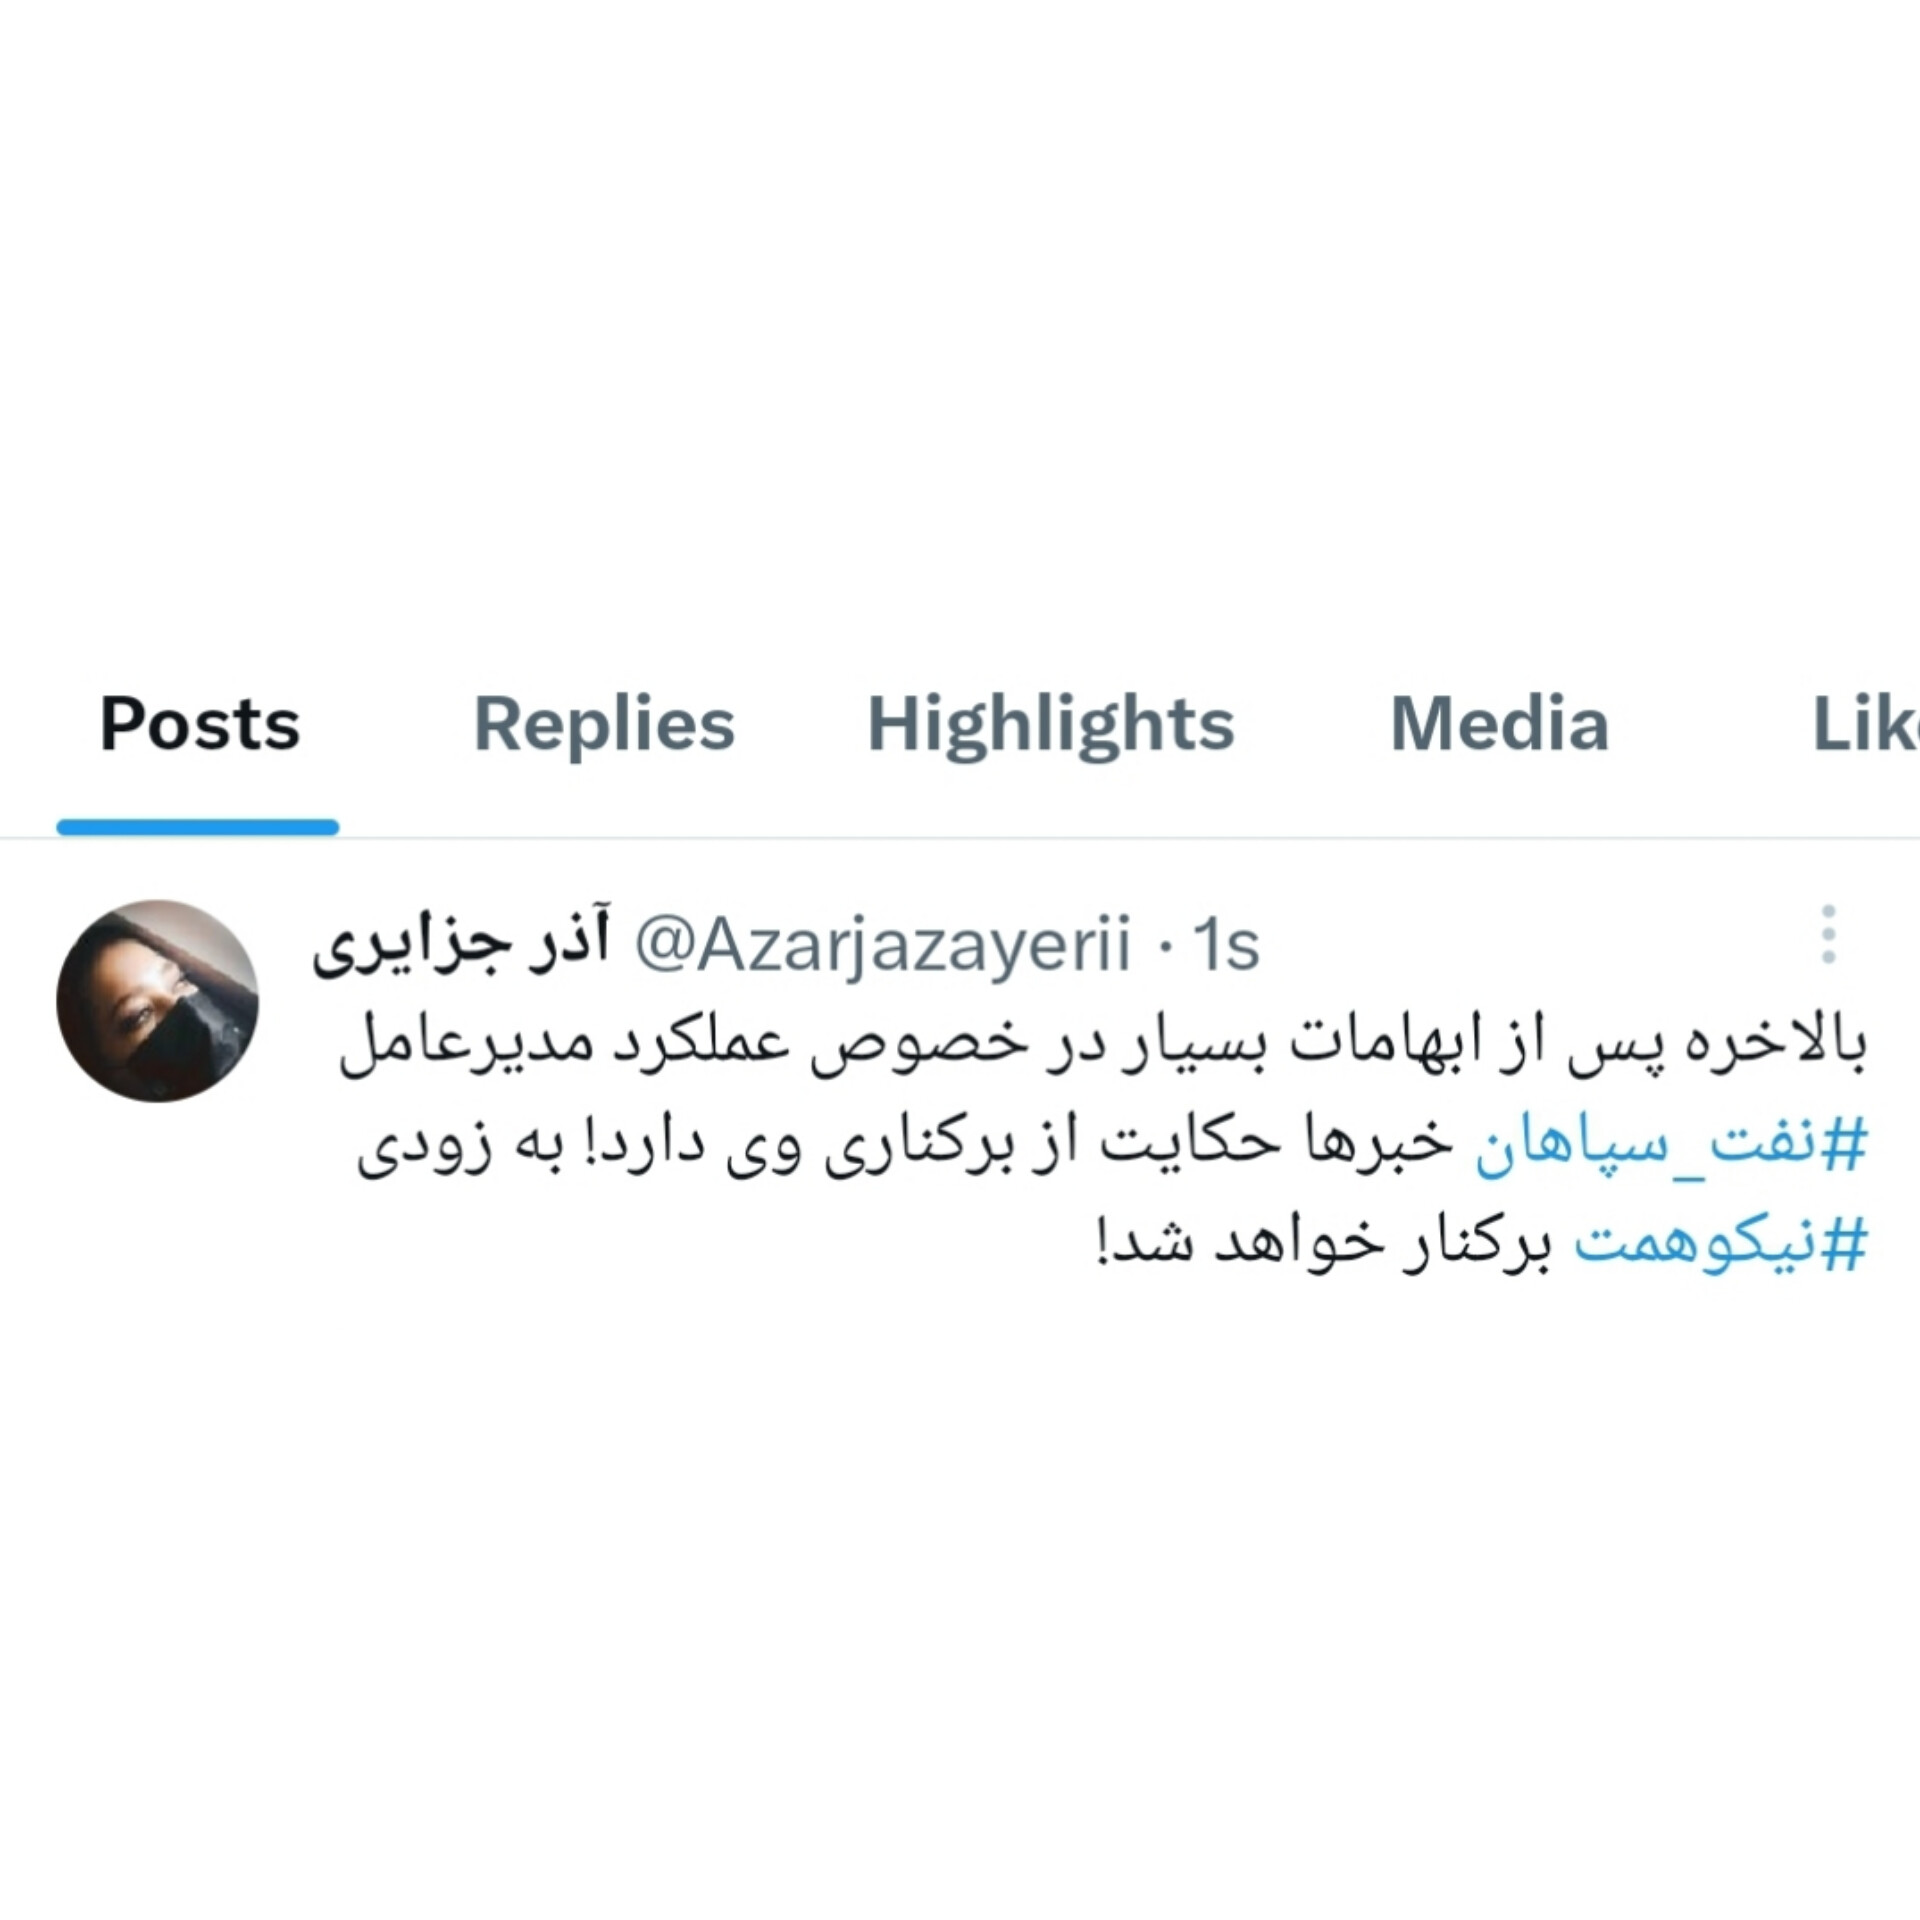Switch to the Replies tab
This screenshot has height=1920, width=1920.
click(604, 723)
